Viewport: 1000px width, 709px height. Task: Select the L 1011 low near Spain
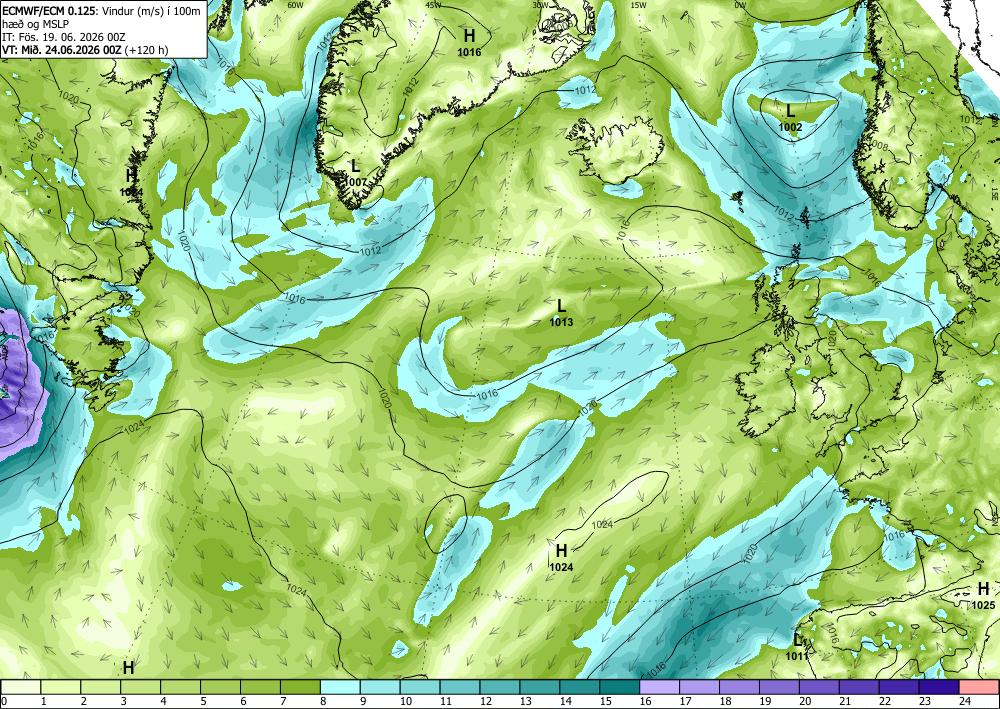point(797,646)
